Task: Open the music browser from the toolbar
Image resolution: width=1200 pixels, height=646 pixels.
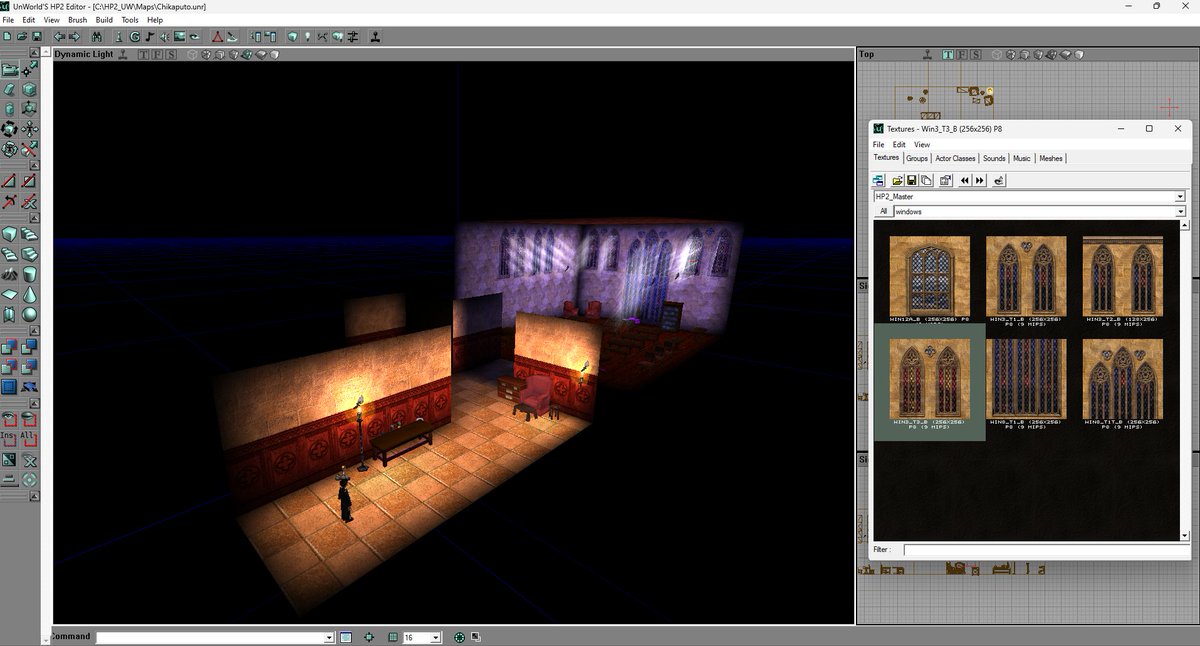Action: (x=148, y=35)
